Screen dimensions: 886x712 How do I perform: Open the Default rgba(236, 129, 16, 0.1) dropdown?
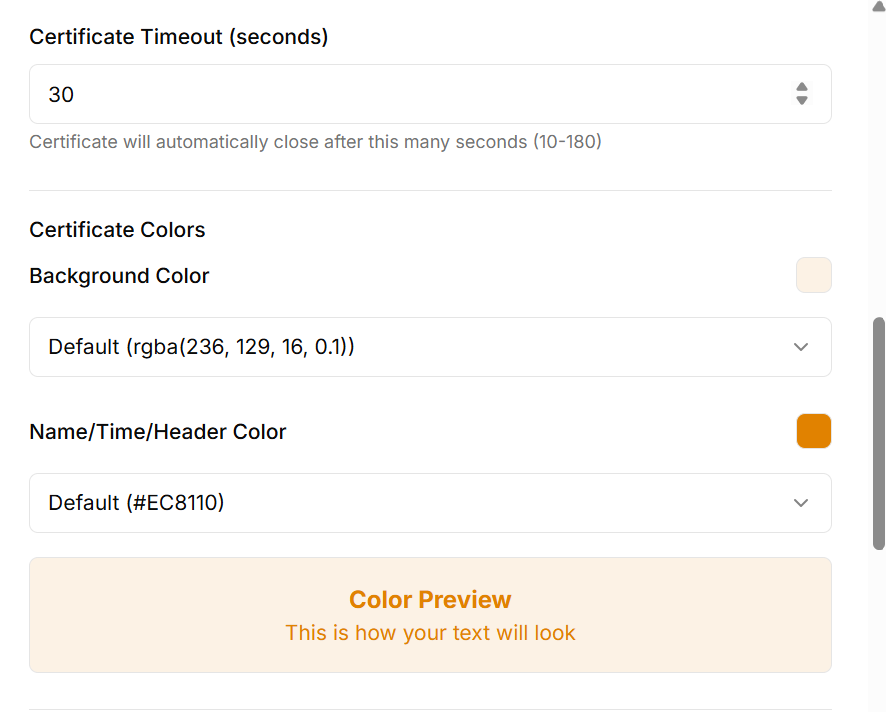400,347
